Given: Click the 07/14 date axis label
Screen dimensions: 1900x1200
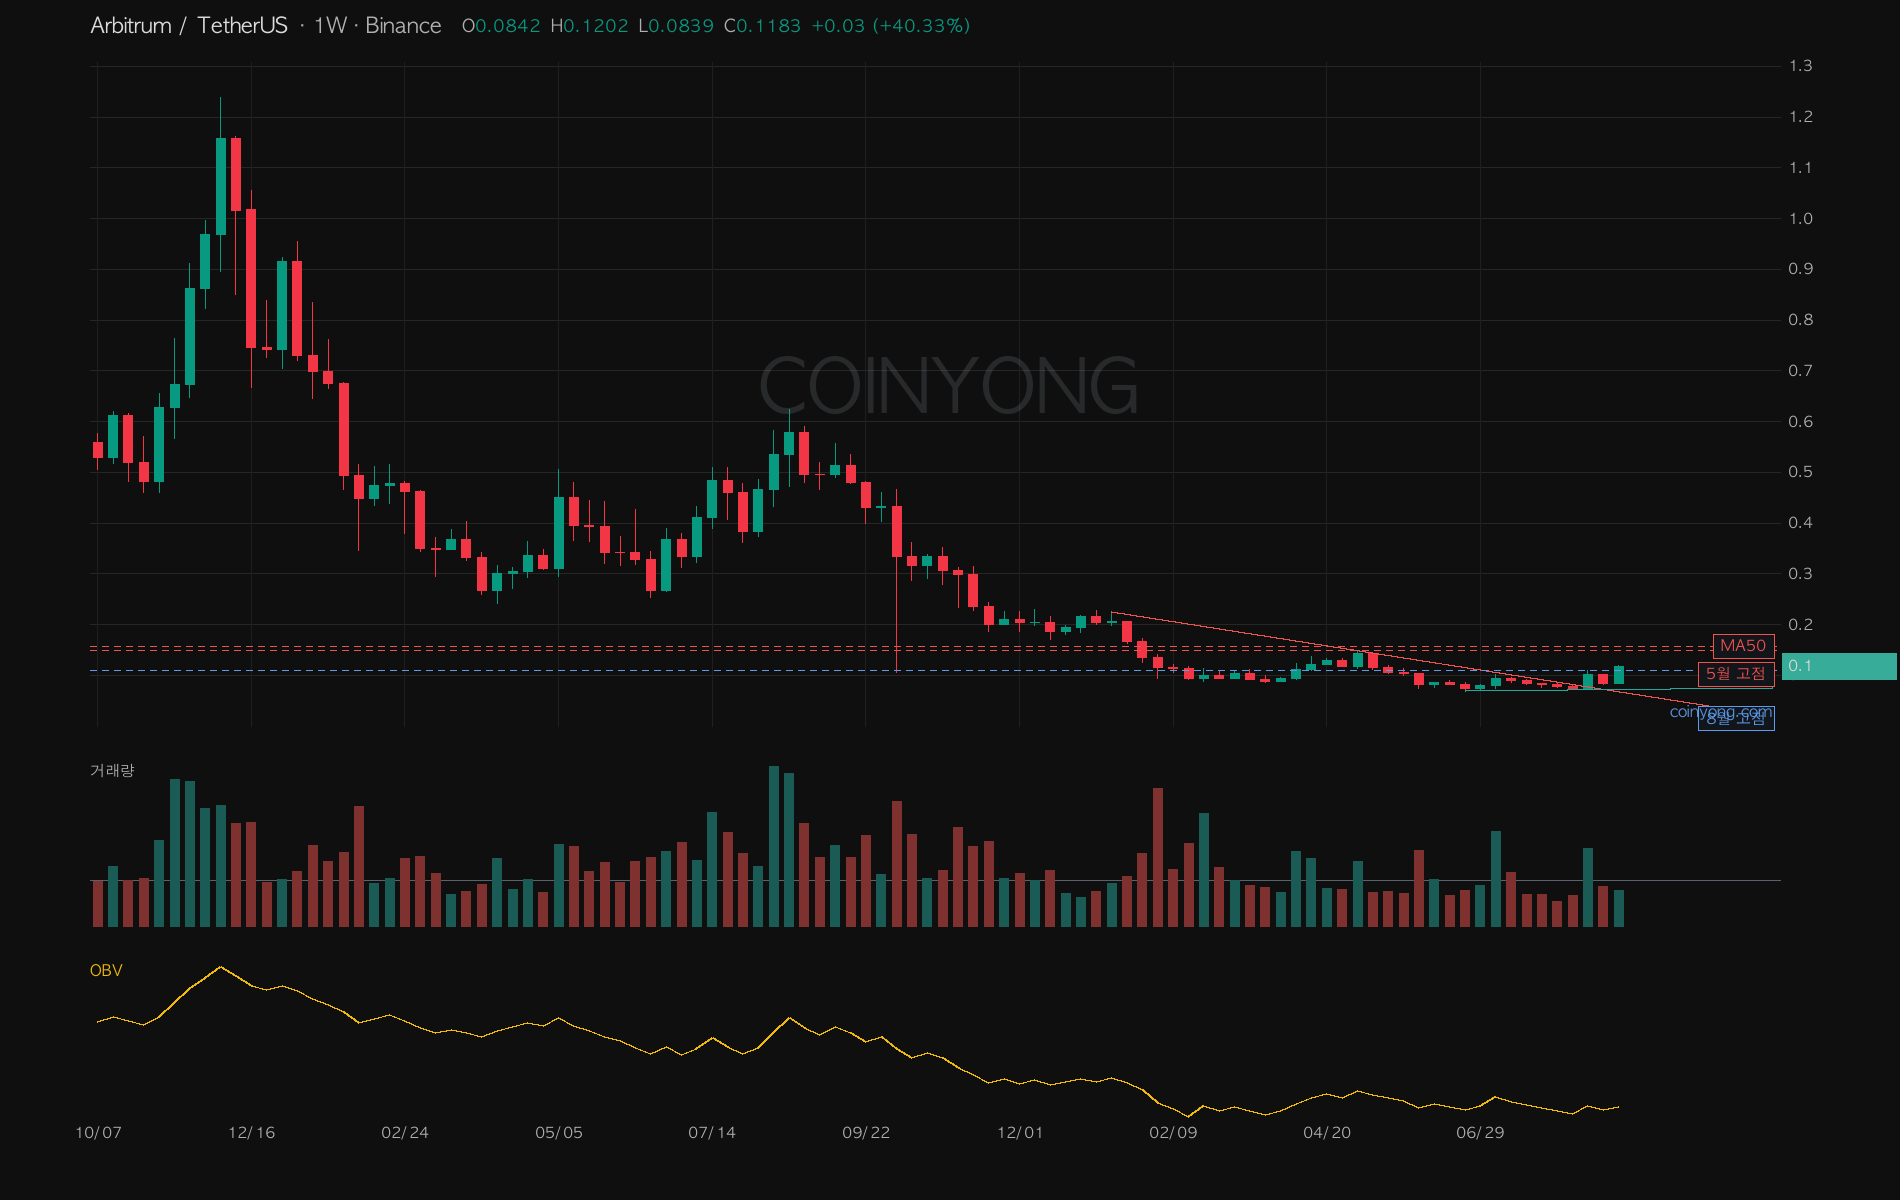Looking at the screenshot, I should [712, 1133].
